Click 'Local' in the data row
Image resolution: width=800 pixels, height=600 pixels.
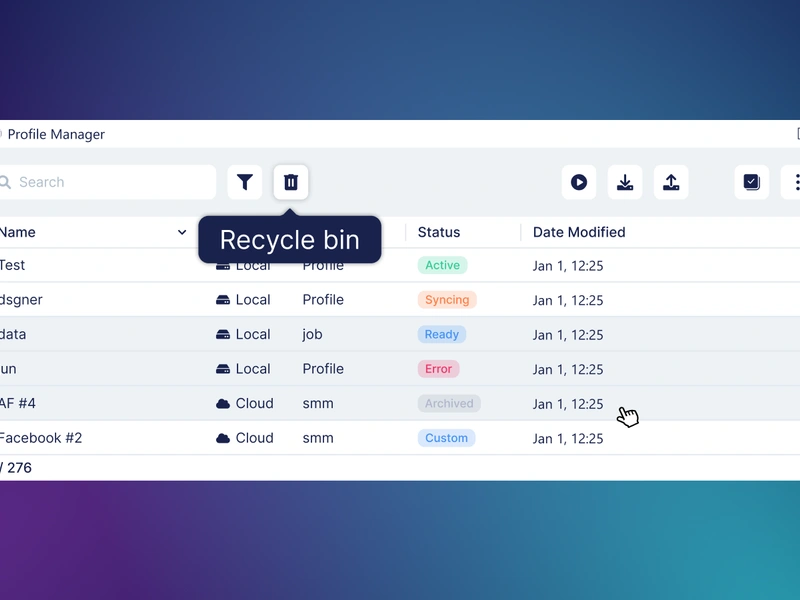(x=253, y=334)
